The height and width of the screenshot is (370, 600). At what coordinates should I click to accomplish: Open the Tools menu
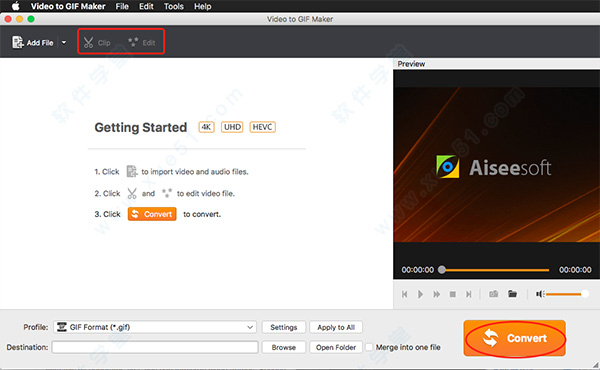pyautogui.click(x=174, y=6)
